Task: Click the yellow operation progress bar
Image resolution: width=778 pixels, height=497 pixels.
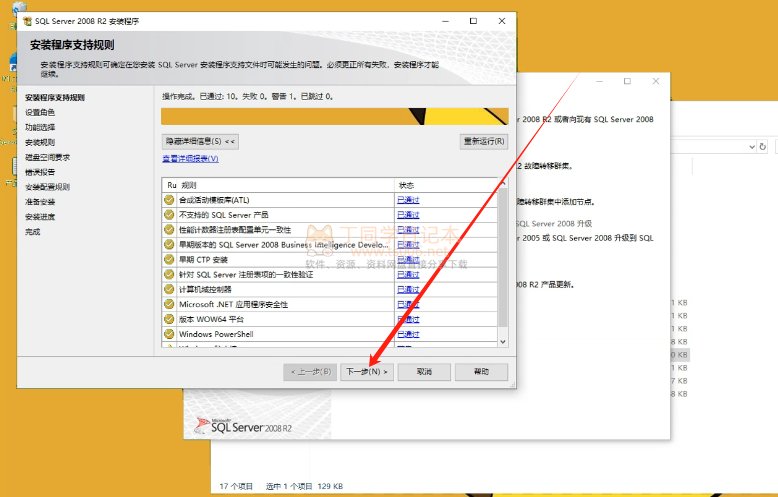Action: 335,117
